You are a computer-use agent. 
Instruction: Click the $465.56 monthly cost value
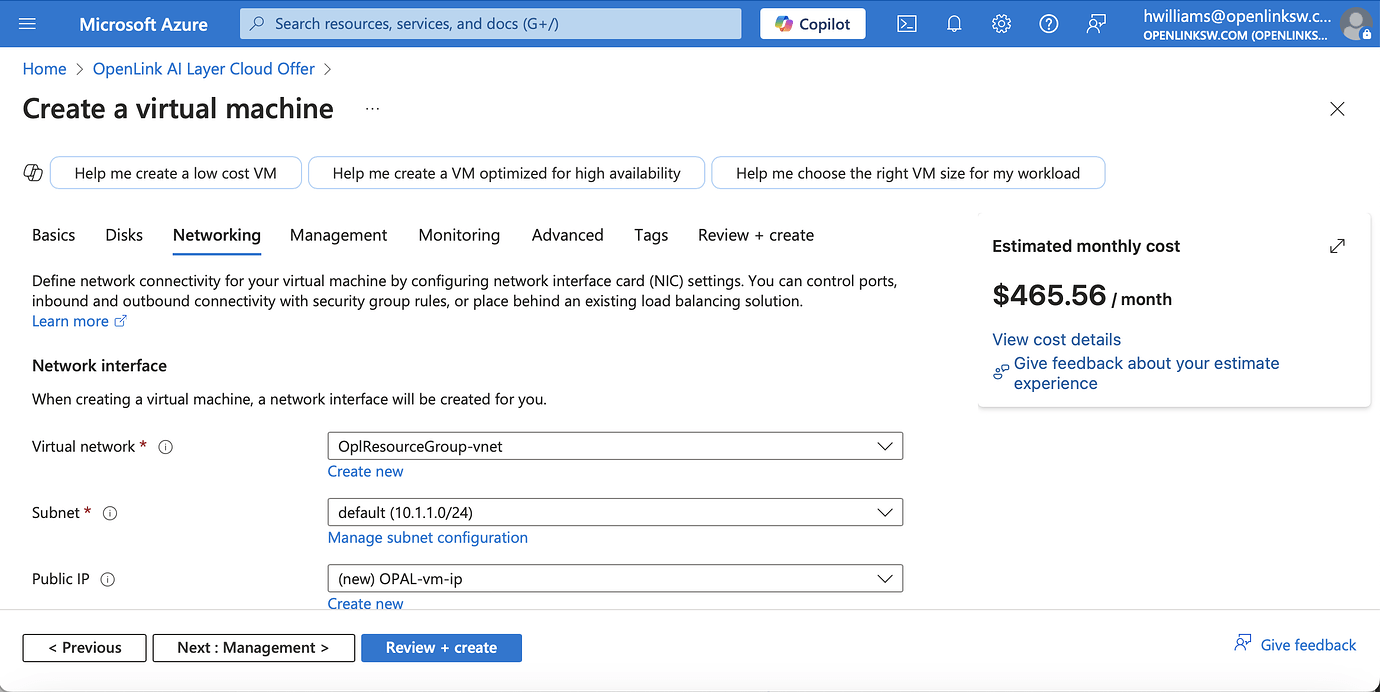(x=1049, y=295)
